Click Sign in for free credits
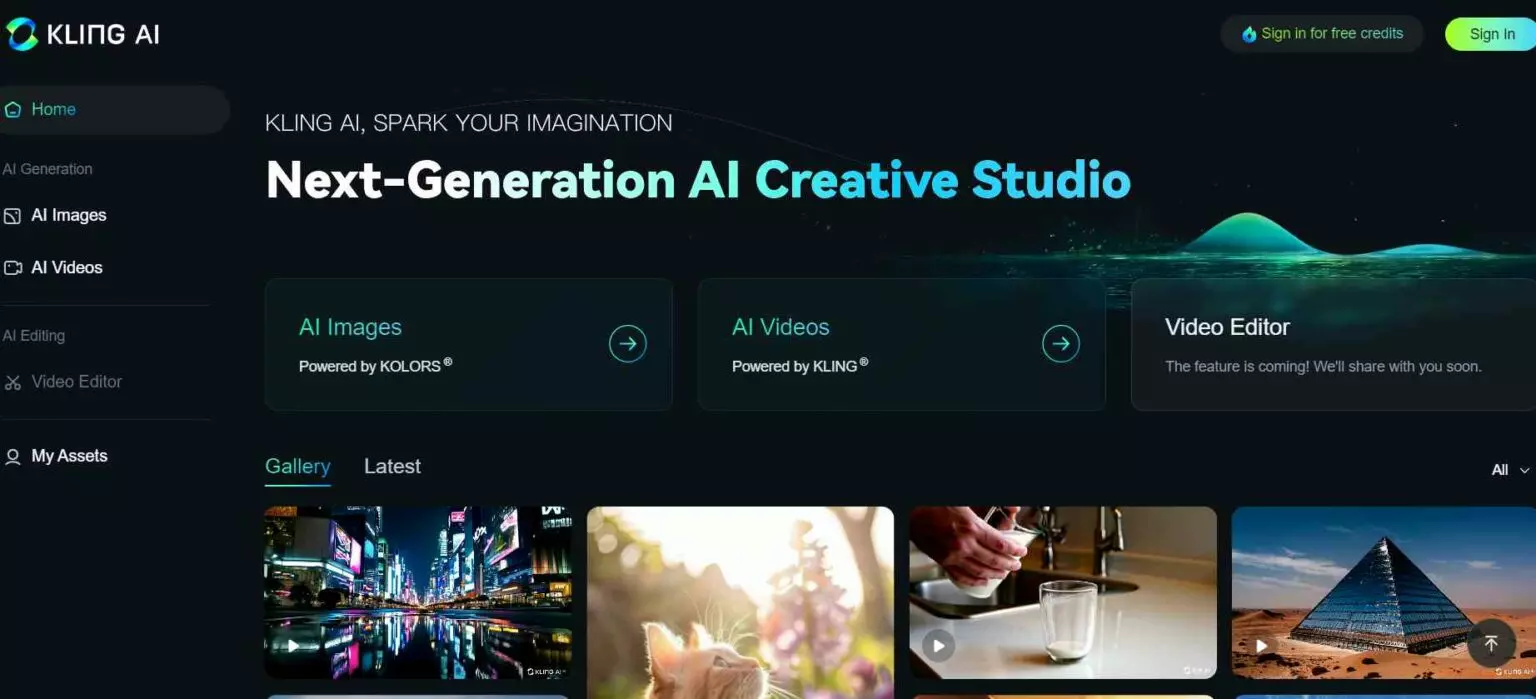 [1322, 34]
